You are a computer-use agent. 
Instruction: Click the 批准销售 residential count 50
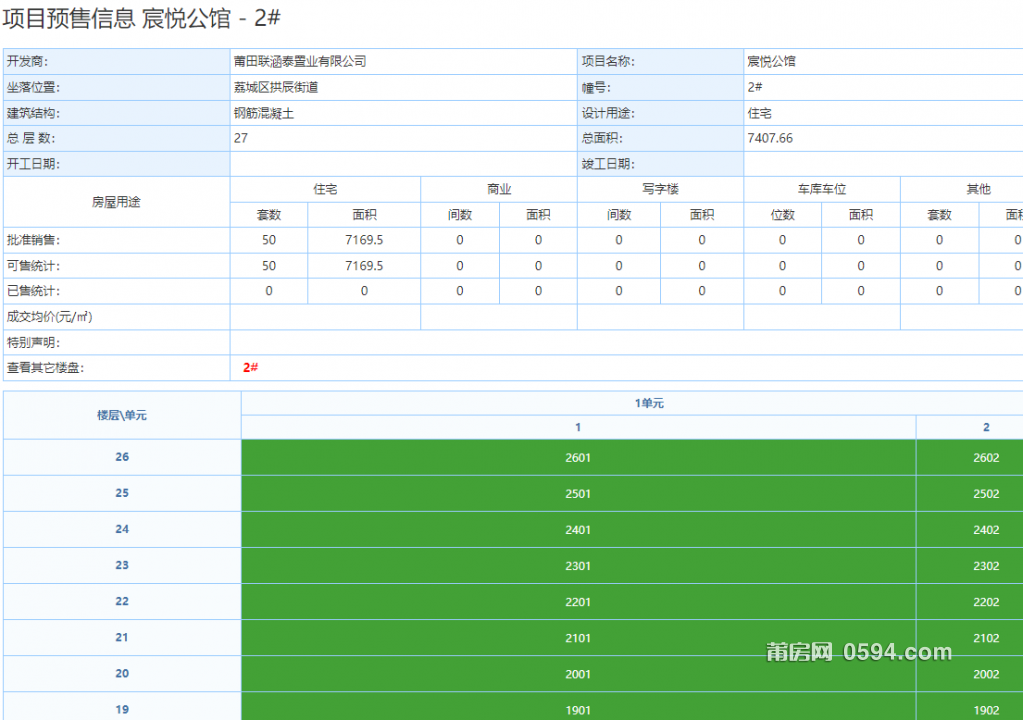pyautogui.click(x=269, y=240)
